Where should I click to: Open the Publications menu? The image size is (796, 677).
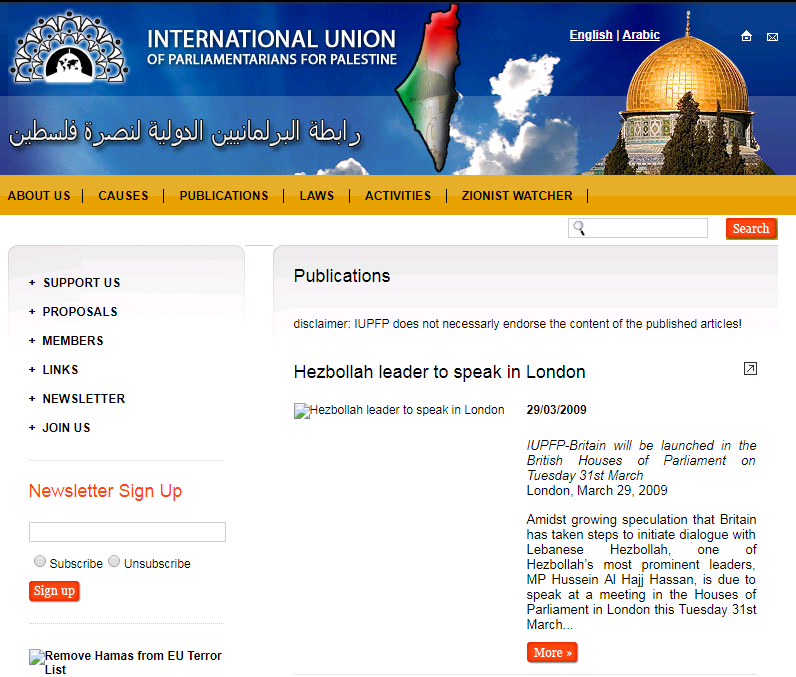pos(224,196)
